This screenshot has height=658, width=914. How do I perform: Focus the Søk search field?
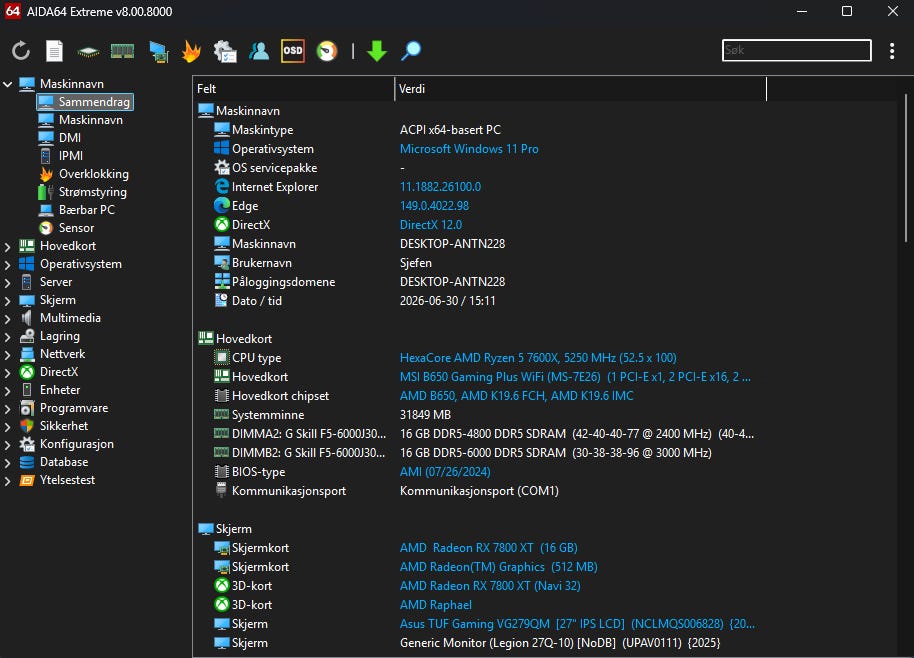coord(796,50)
